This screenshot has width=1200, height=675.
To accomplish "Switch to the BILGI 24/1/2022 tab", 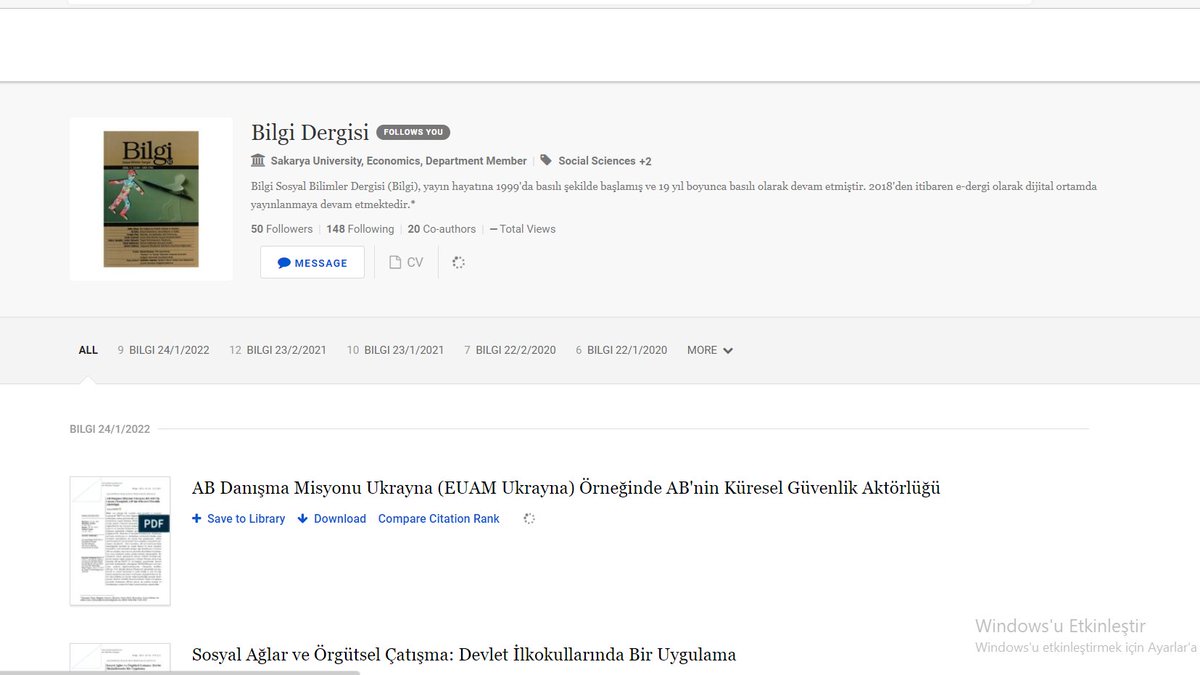I will pos(163,350).
